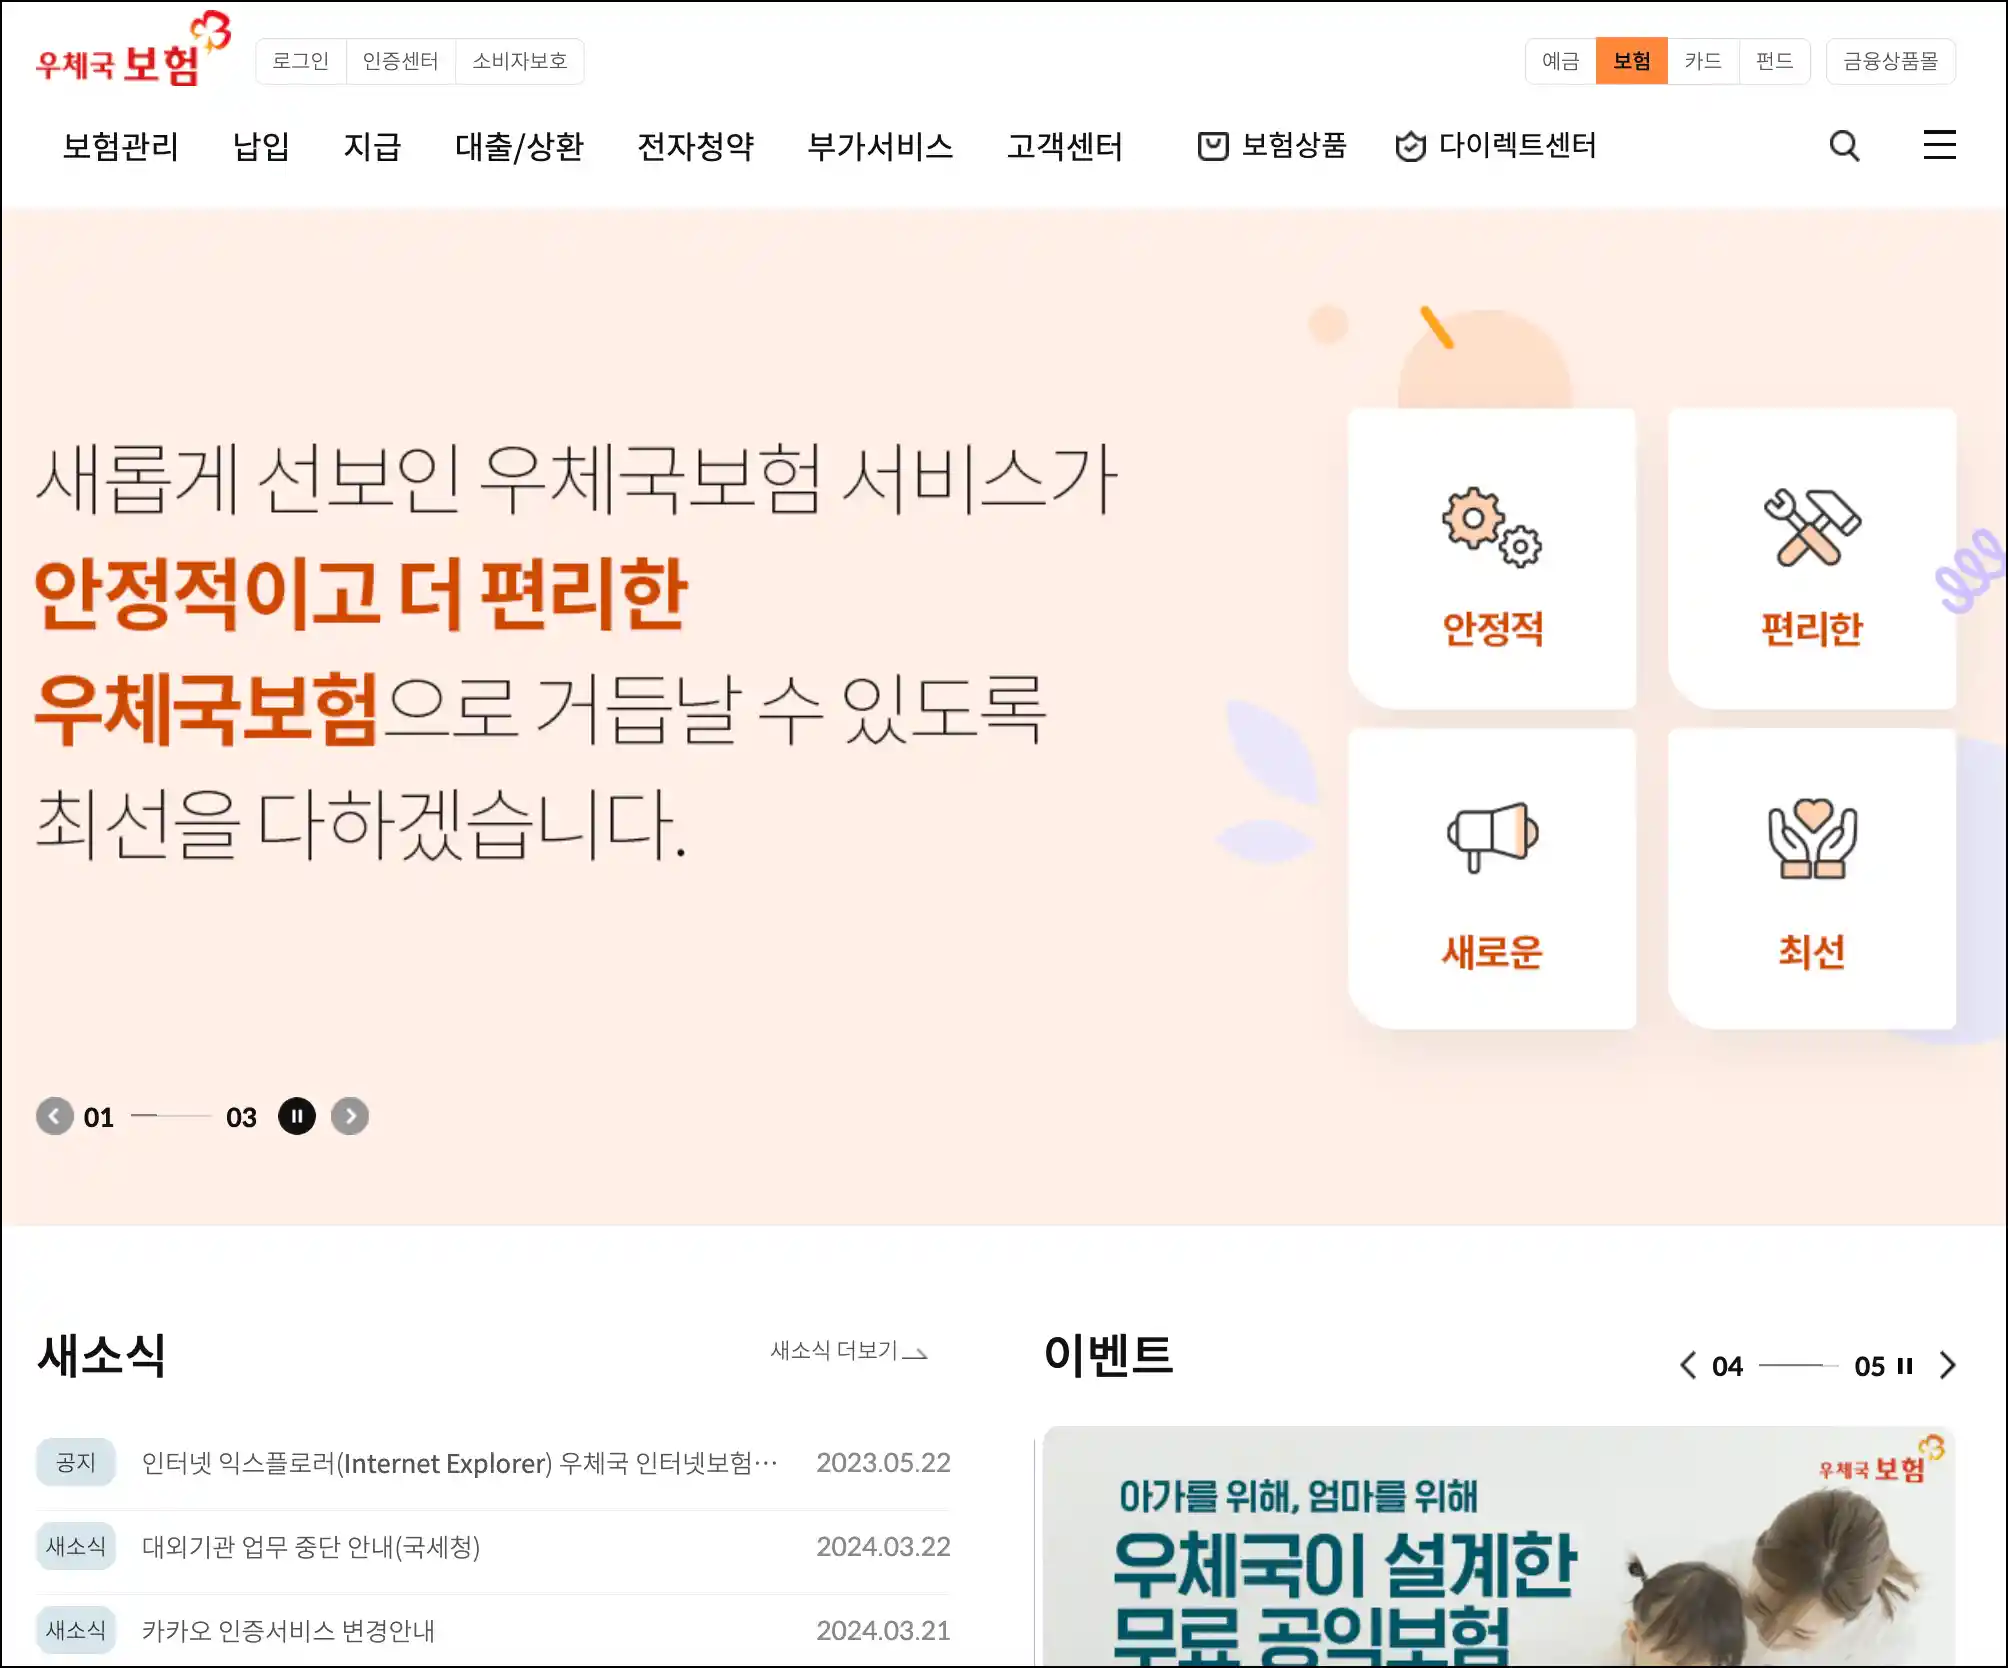Viewport: 2008px width, 1668px height.
Task: Open the 무료 공익보험 event banner image
Action: pos(1499,1546)
